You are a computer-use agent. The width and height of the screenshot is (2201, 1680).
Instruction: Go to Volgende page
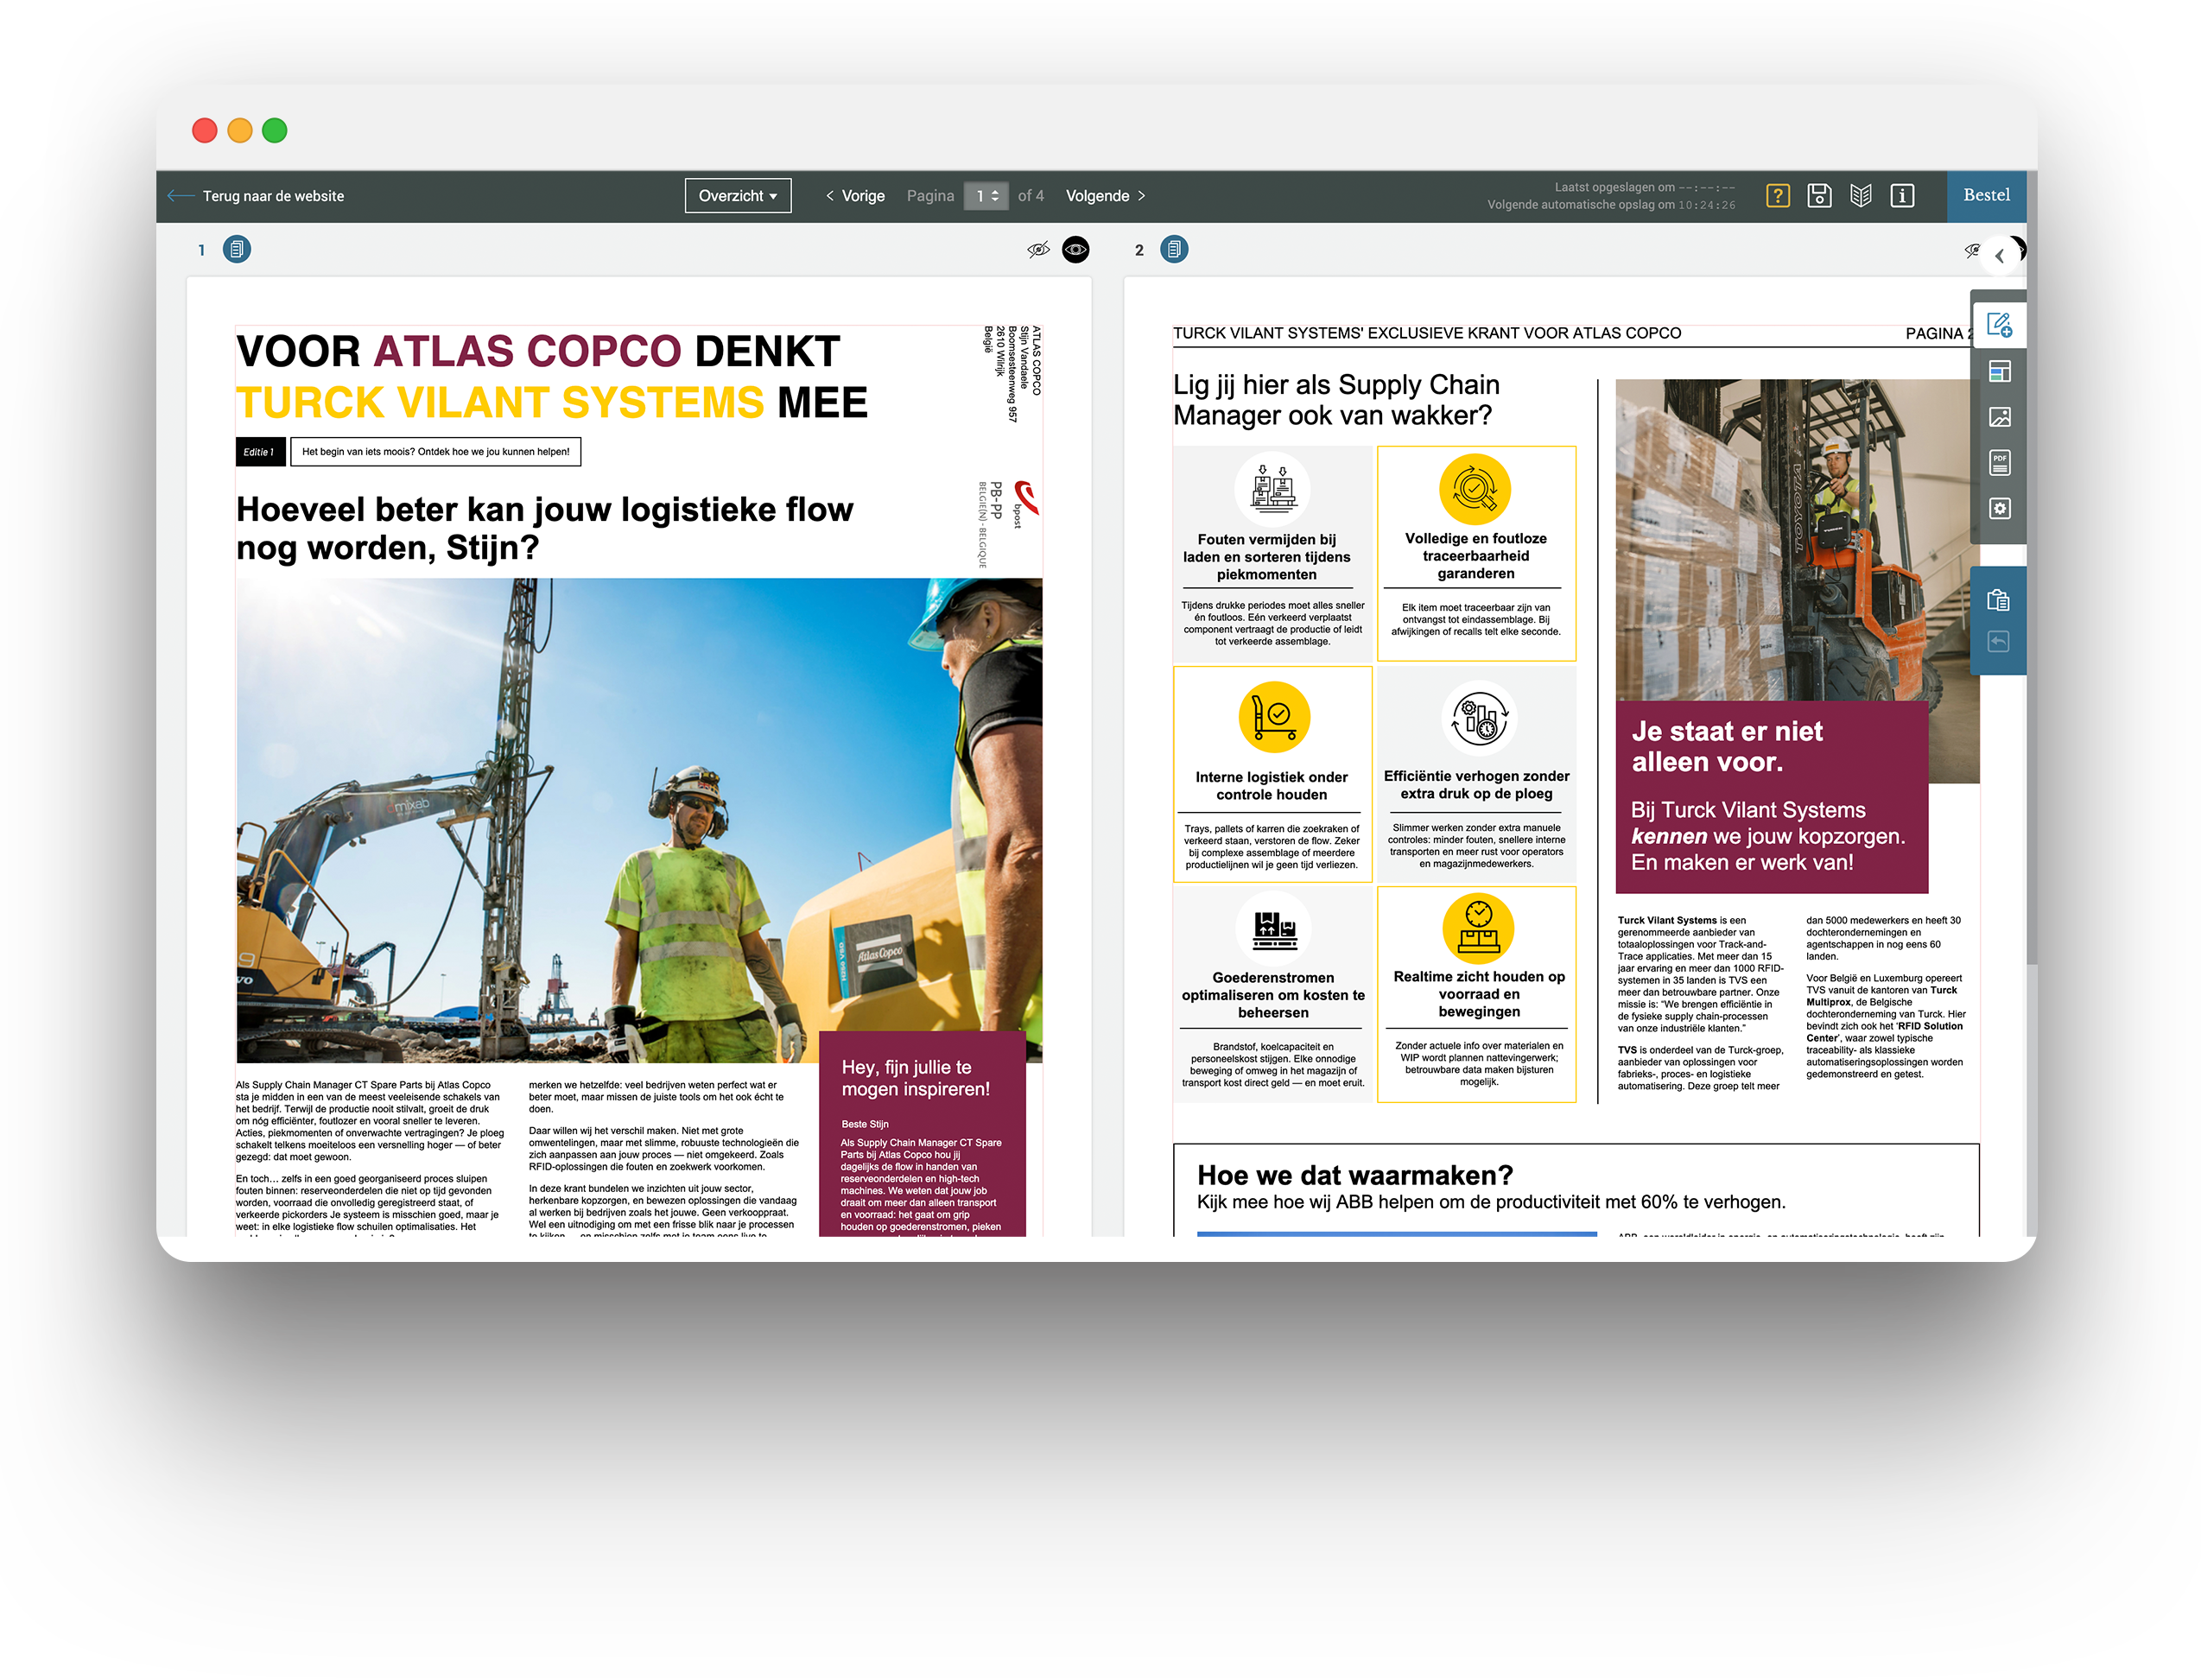point(1105,196)
